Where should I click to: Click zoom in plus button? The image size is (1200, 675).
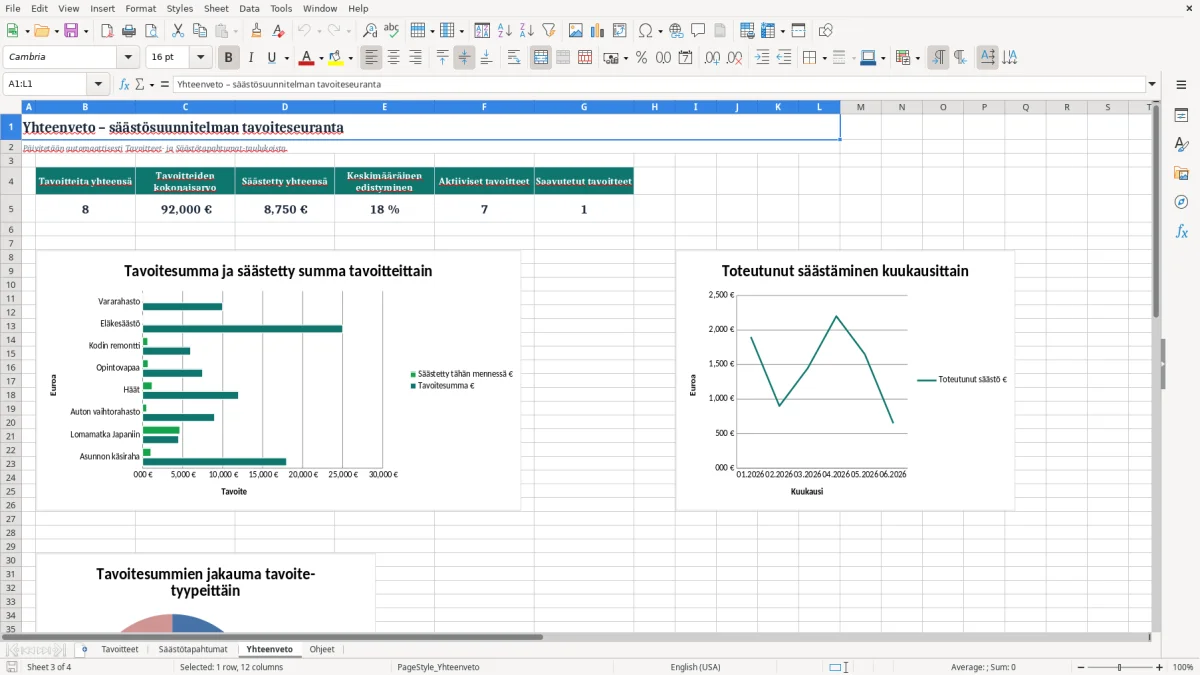1160,667
